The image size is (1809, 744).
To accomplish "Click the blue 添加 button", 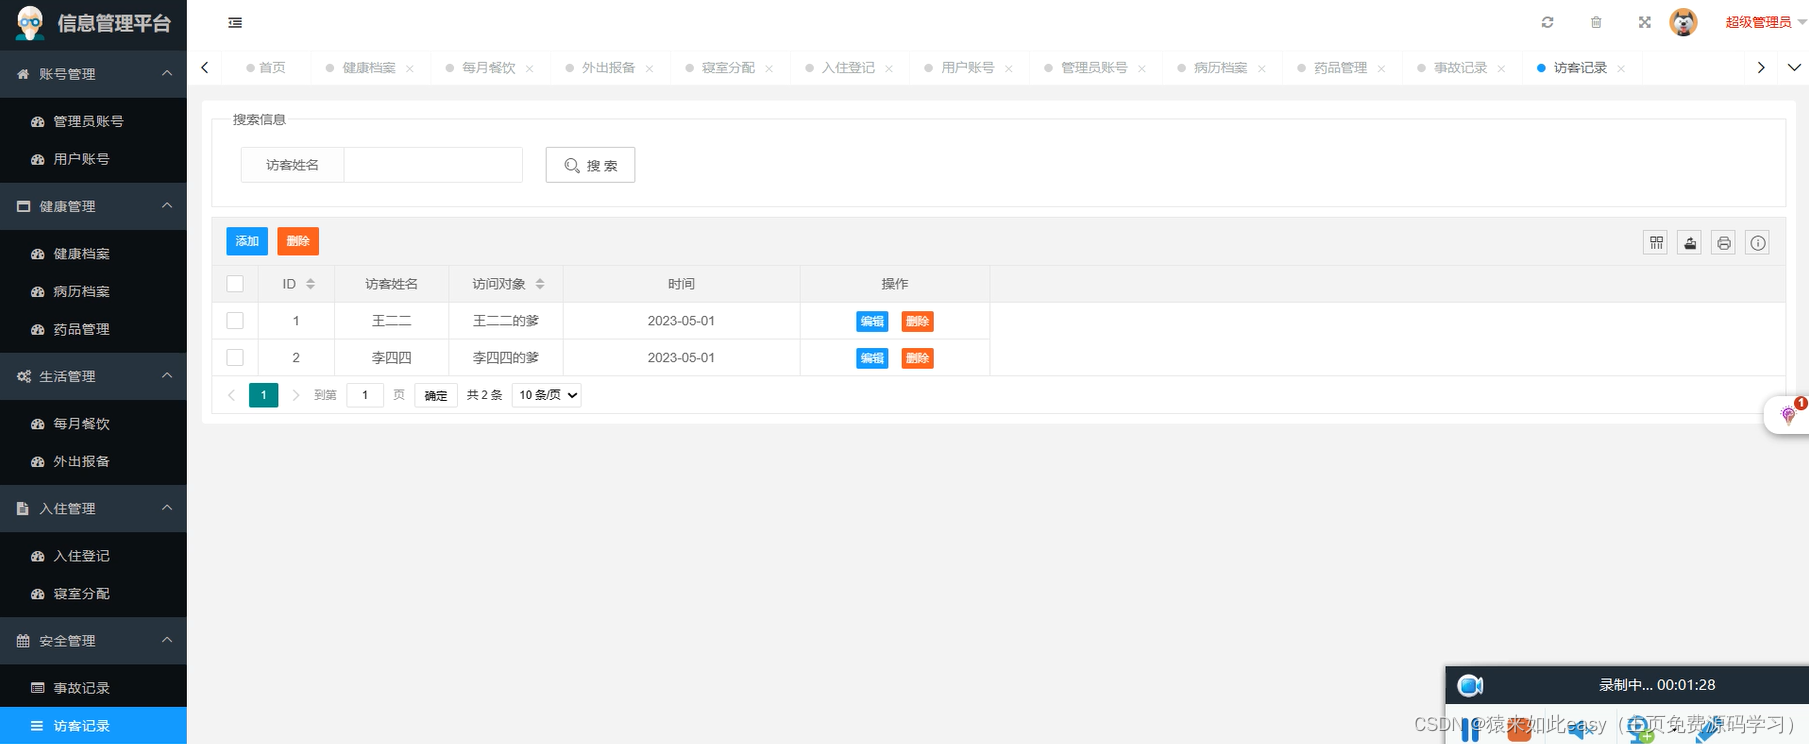I will (x=247, y=241).
